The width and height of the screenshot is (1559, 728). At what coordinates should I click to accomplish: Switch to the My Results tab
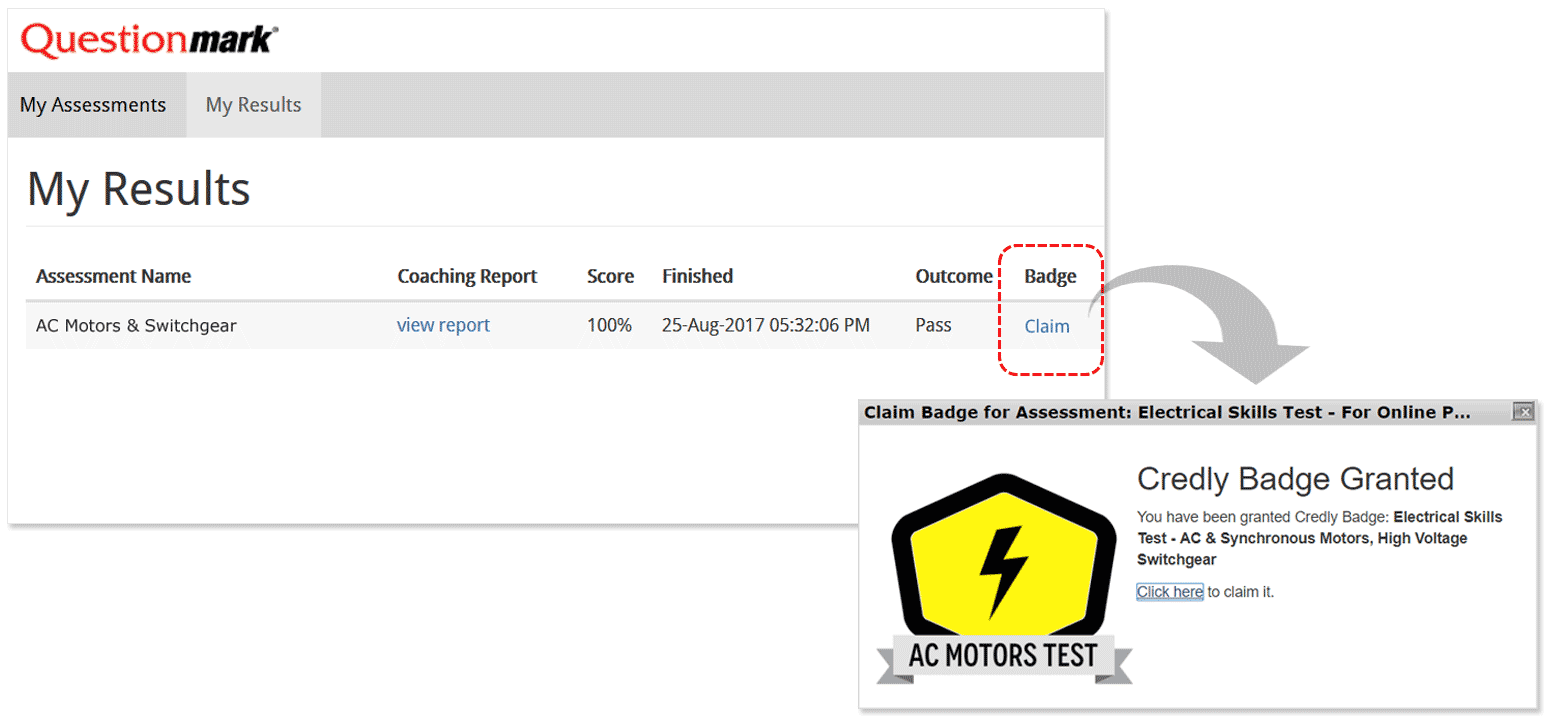(253, 105)
